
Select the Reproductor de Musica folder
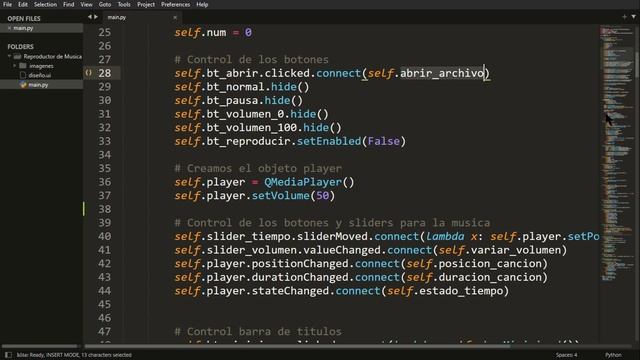click(x=52, y=56)
